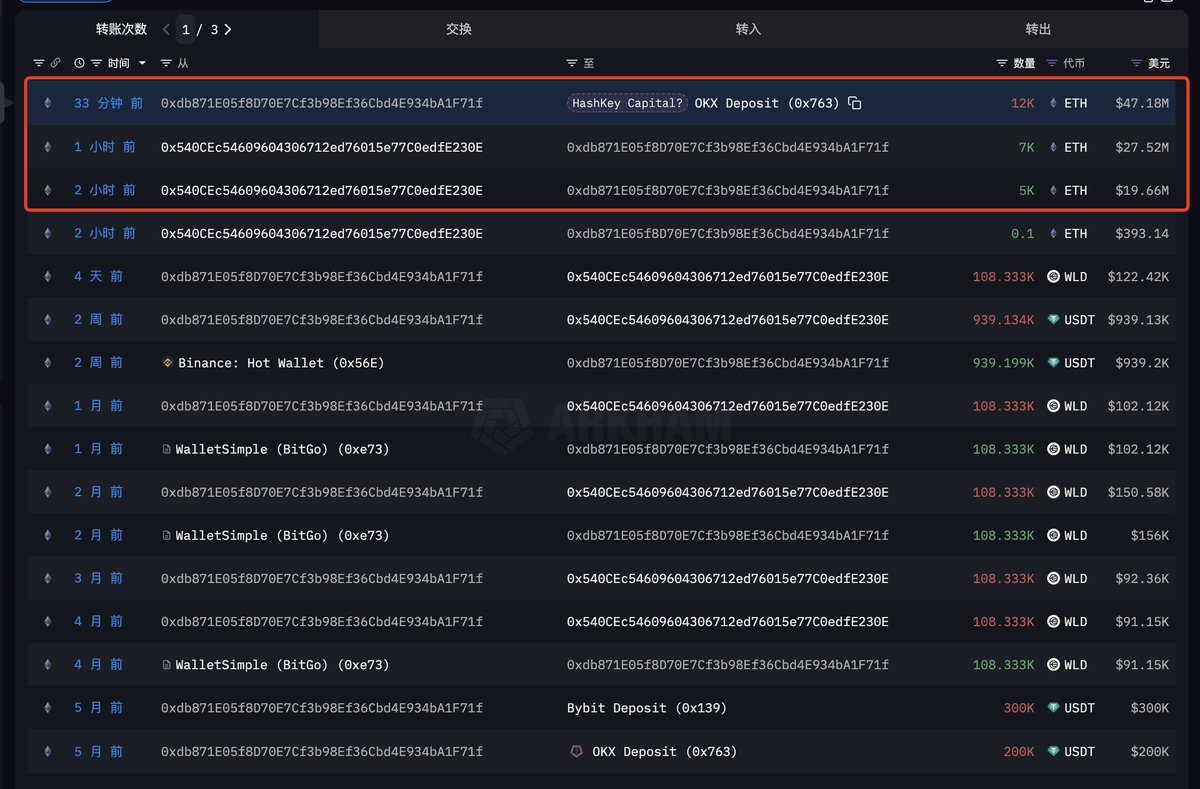Click the page number field showing 1
The width and height of the screenshot is (1200, 789).
[186, 30]
